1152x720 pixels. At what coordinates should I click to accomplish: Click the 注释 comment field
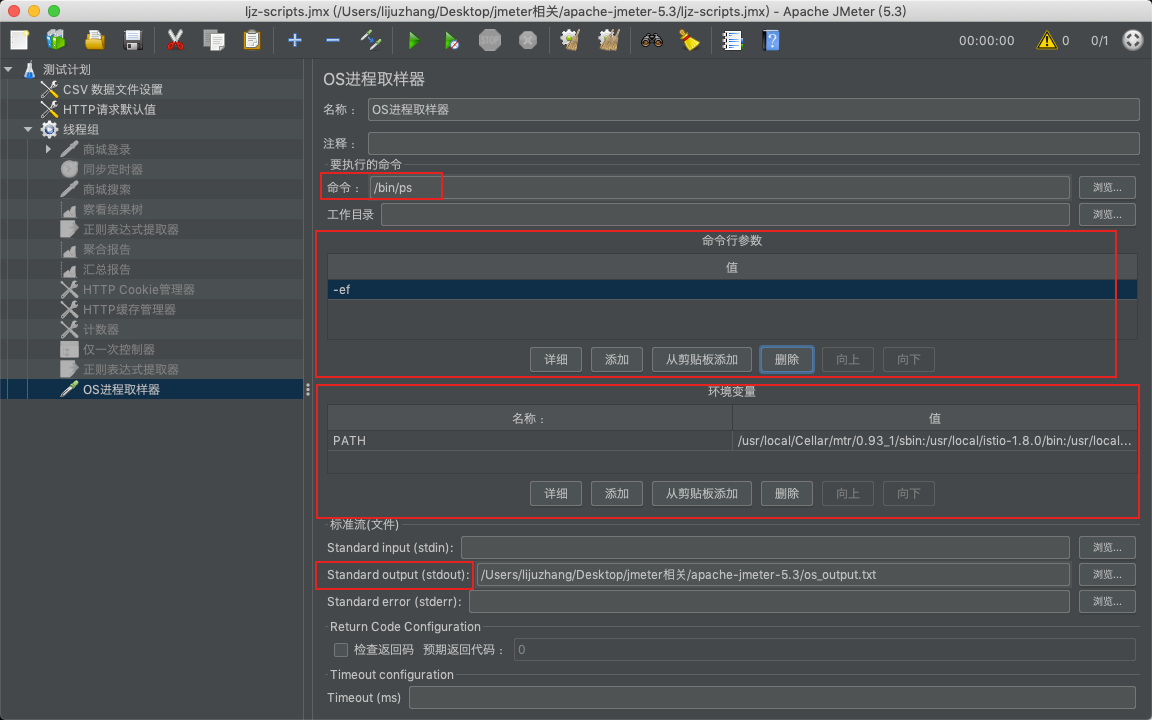click(x=753, y=143)
